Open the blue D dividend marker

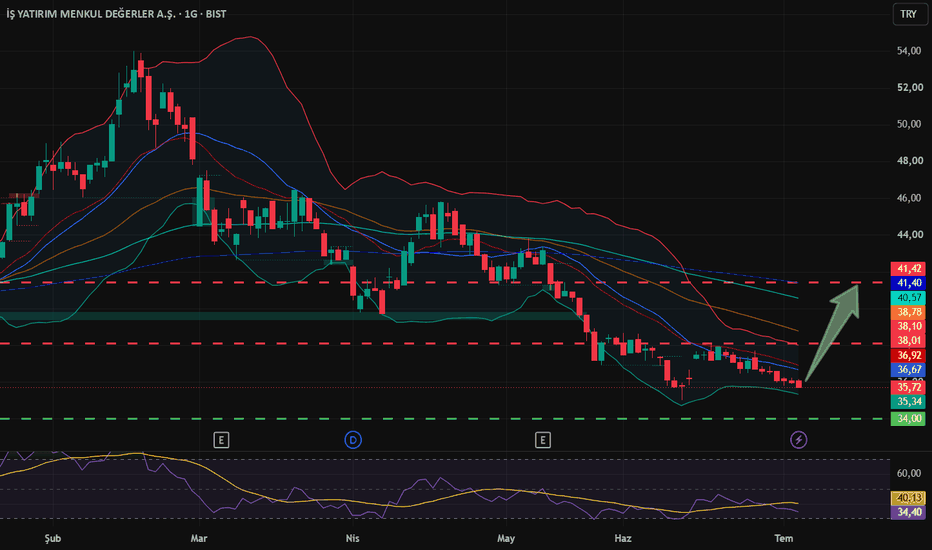(353, 440)
